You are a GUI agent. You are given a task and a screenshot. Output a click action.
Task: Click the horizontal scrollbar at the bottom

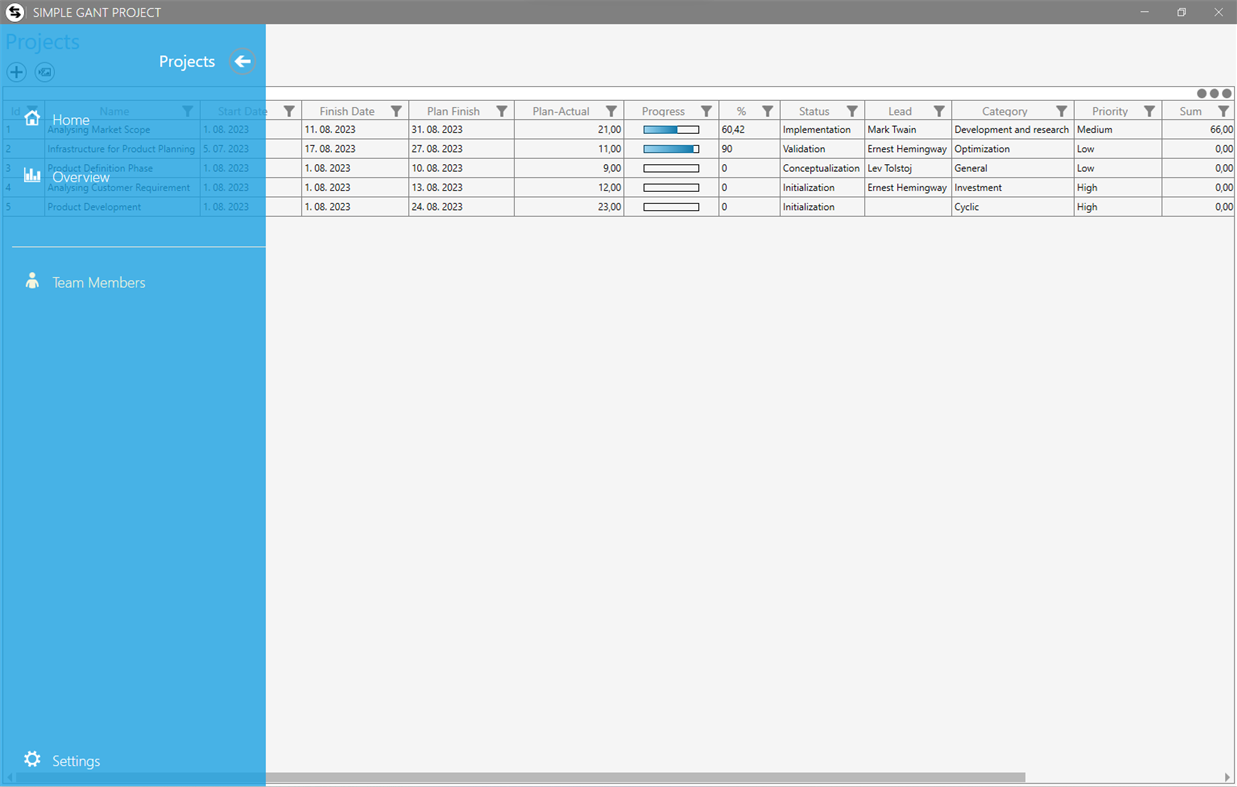(x=650, y=775)
